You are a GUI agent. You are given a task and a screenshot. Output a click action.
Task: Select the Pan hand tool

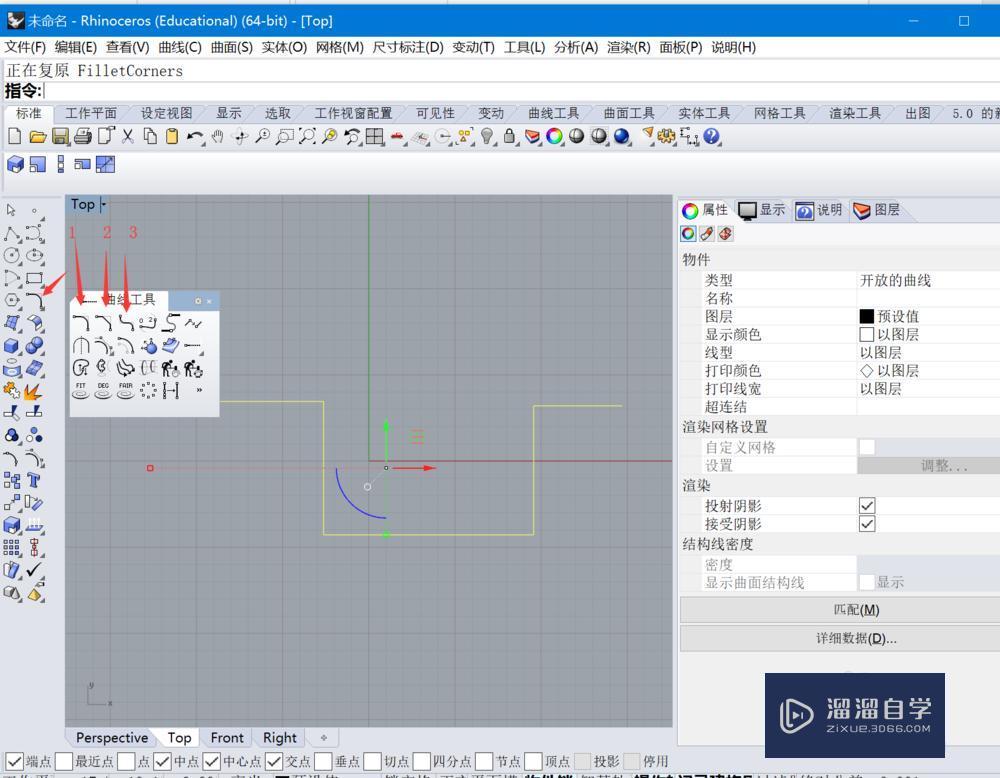(x=217, y=136)
